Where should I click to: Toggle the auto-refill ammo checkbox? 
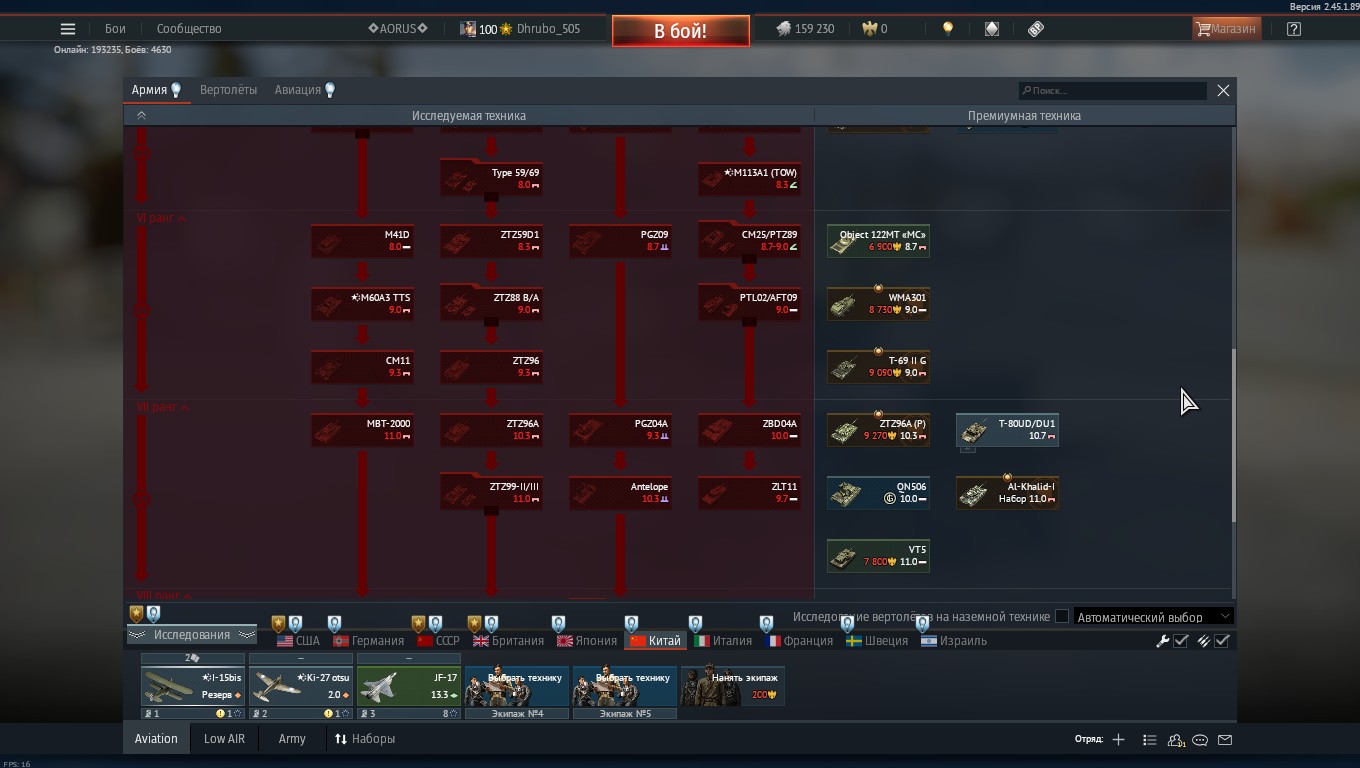[1222, 641]
